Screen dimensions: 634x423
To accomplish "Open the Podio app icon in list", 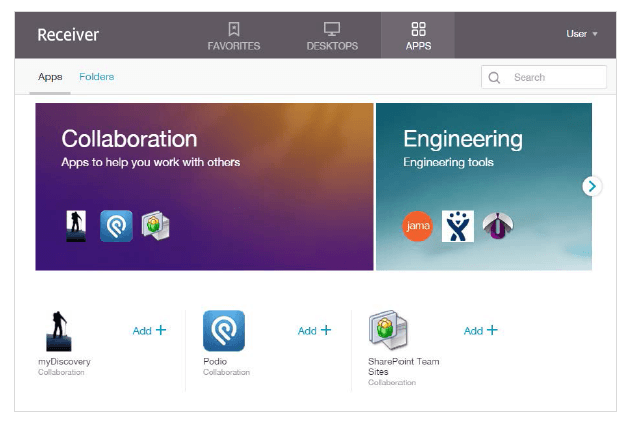I will 224,330.
